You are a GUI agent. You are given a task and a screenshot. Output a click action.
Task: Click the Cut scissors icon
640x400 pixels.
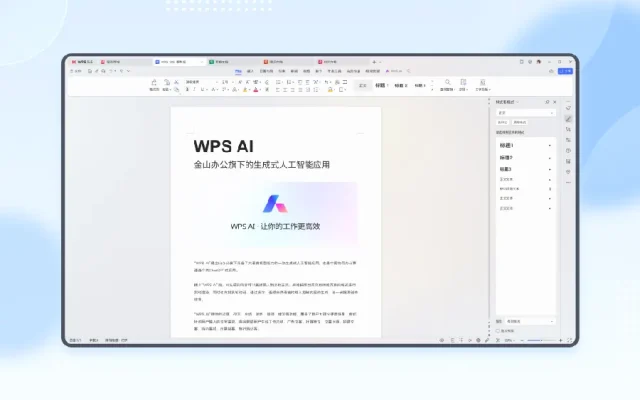click(x=176, y=82)
